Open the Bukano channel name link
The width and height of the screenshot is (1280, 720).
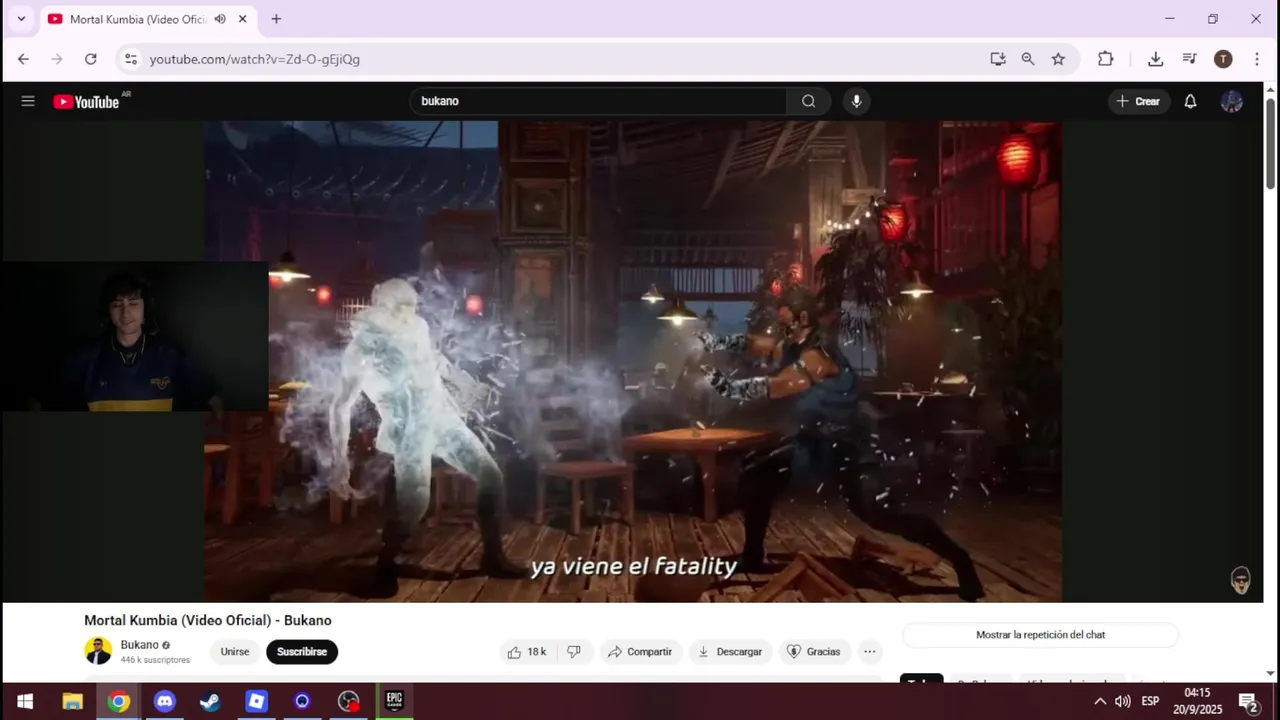point(139,645)
